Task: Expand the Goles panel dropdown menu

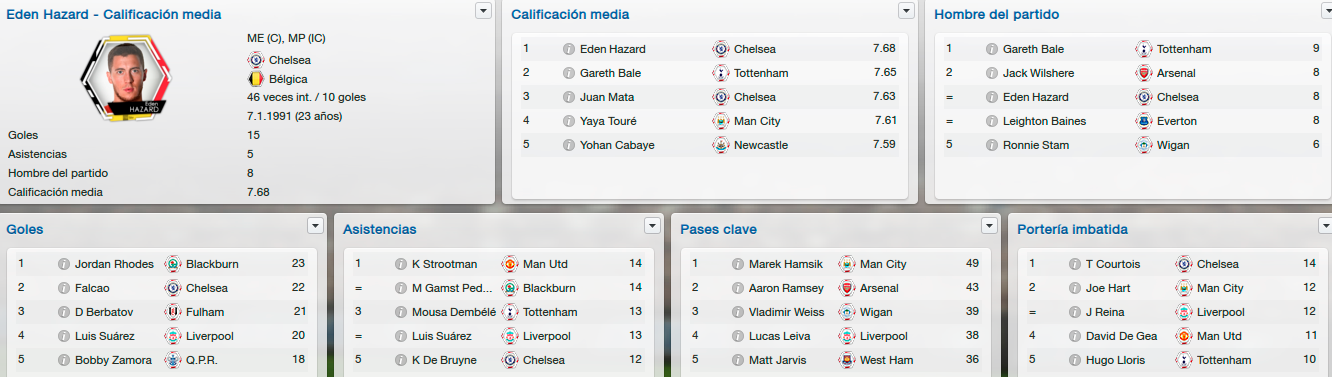Action: coord(317,225)
